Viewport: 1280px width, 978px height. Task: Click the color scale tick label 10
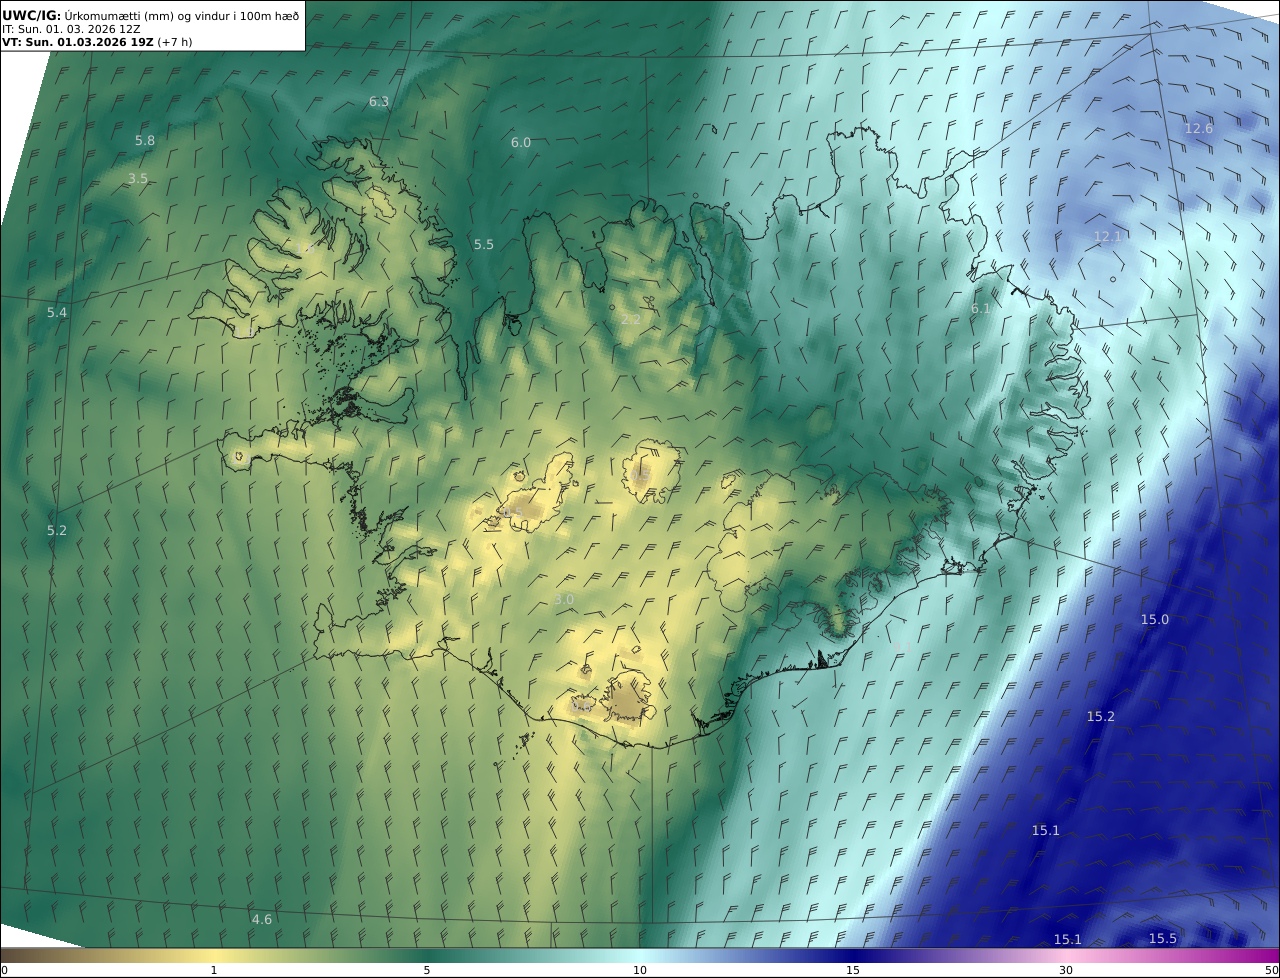click(x=640, y=971)
